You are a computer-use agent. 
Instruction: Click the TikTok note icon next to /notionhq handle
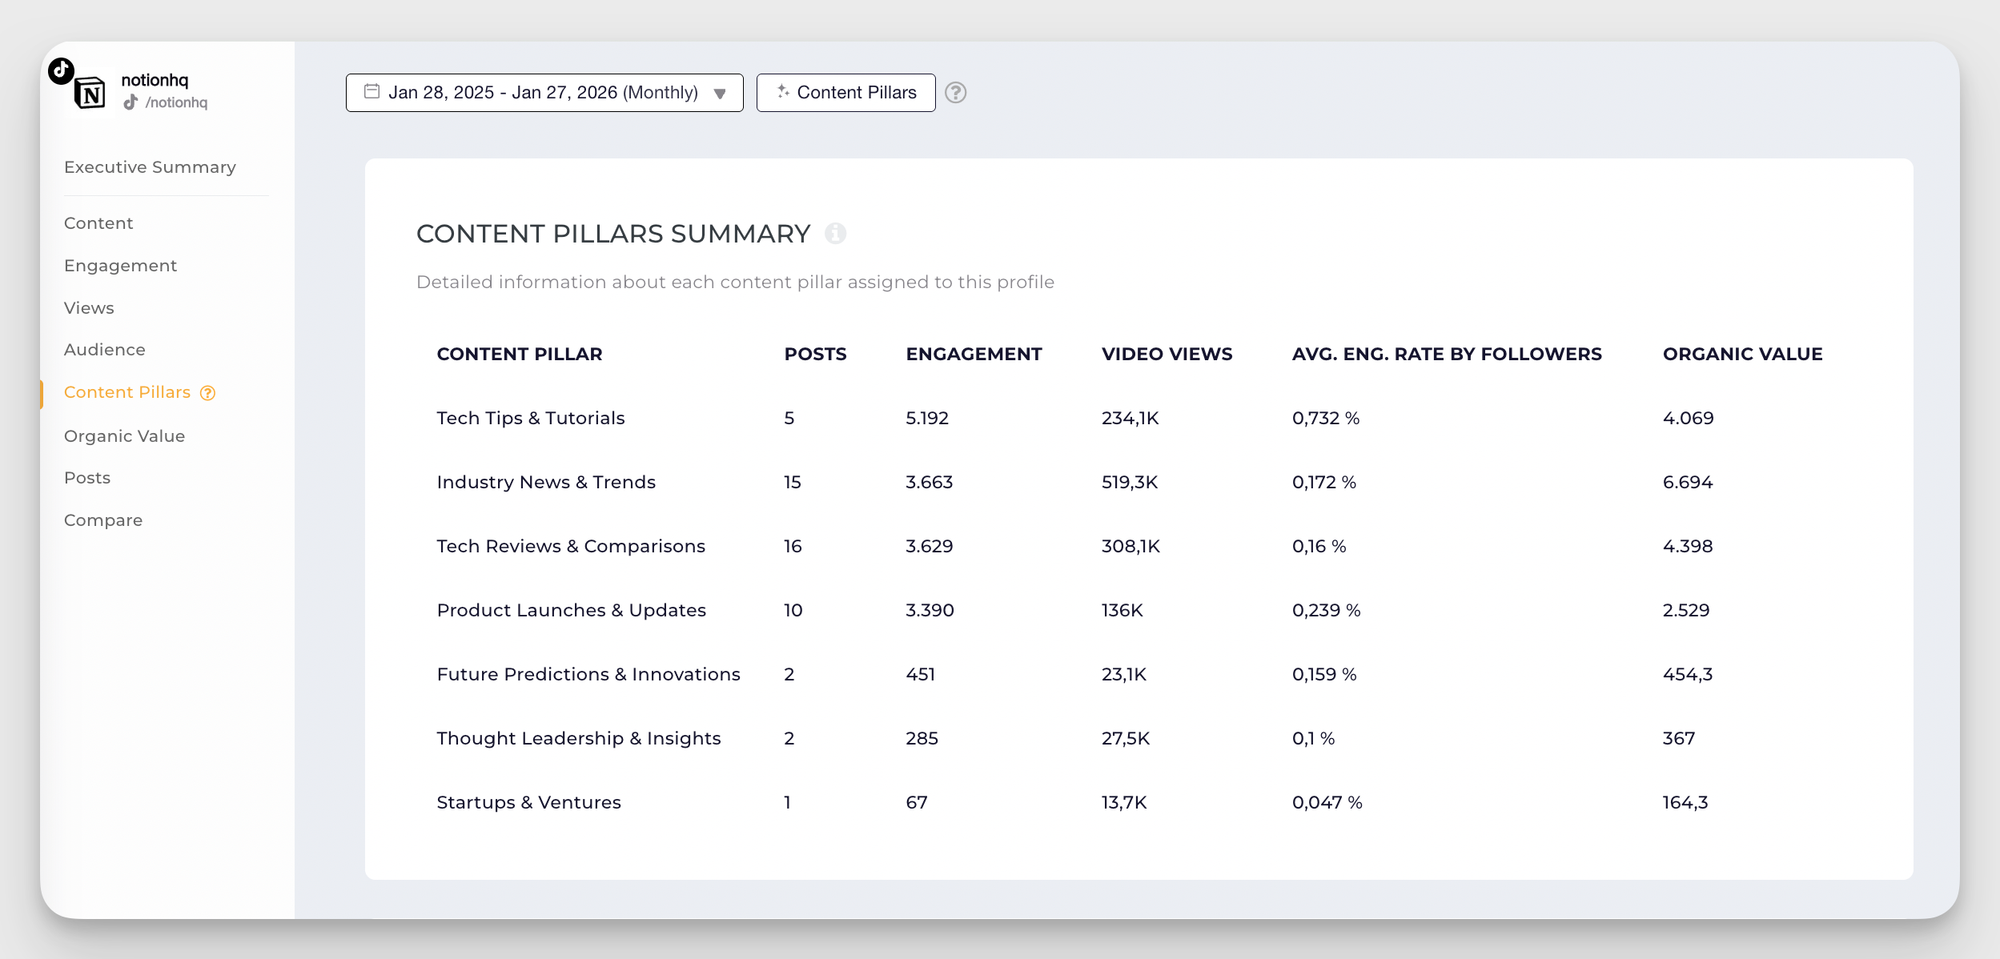click(131, 101)
